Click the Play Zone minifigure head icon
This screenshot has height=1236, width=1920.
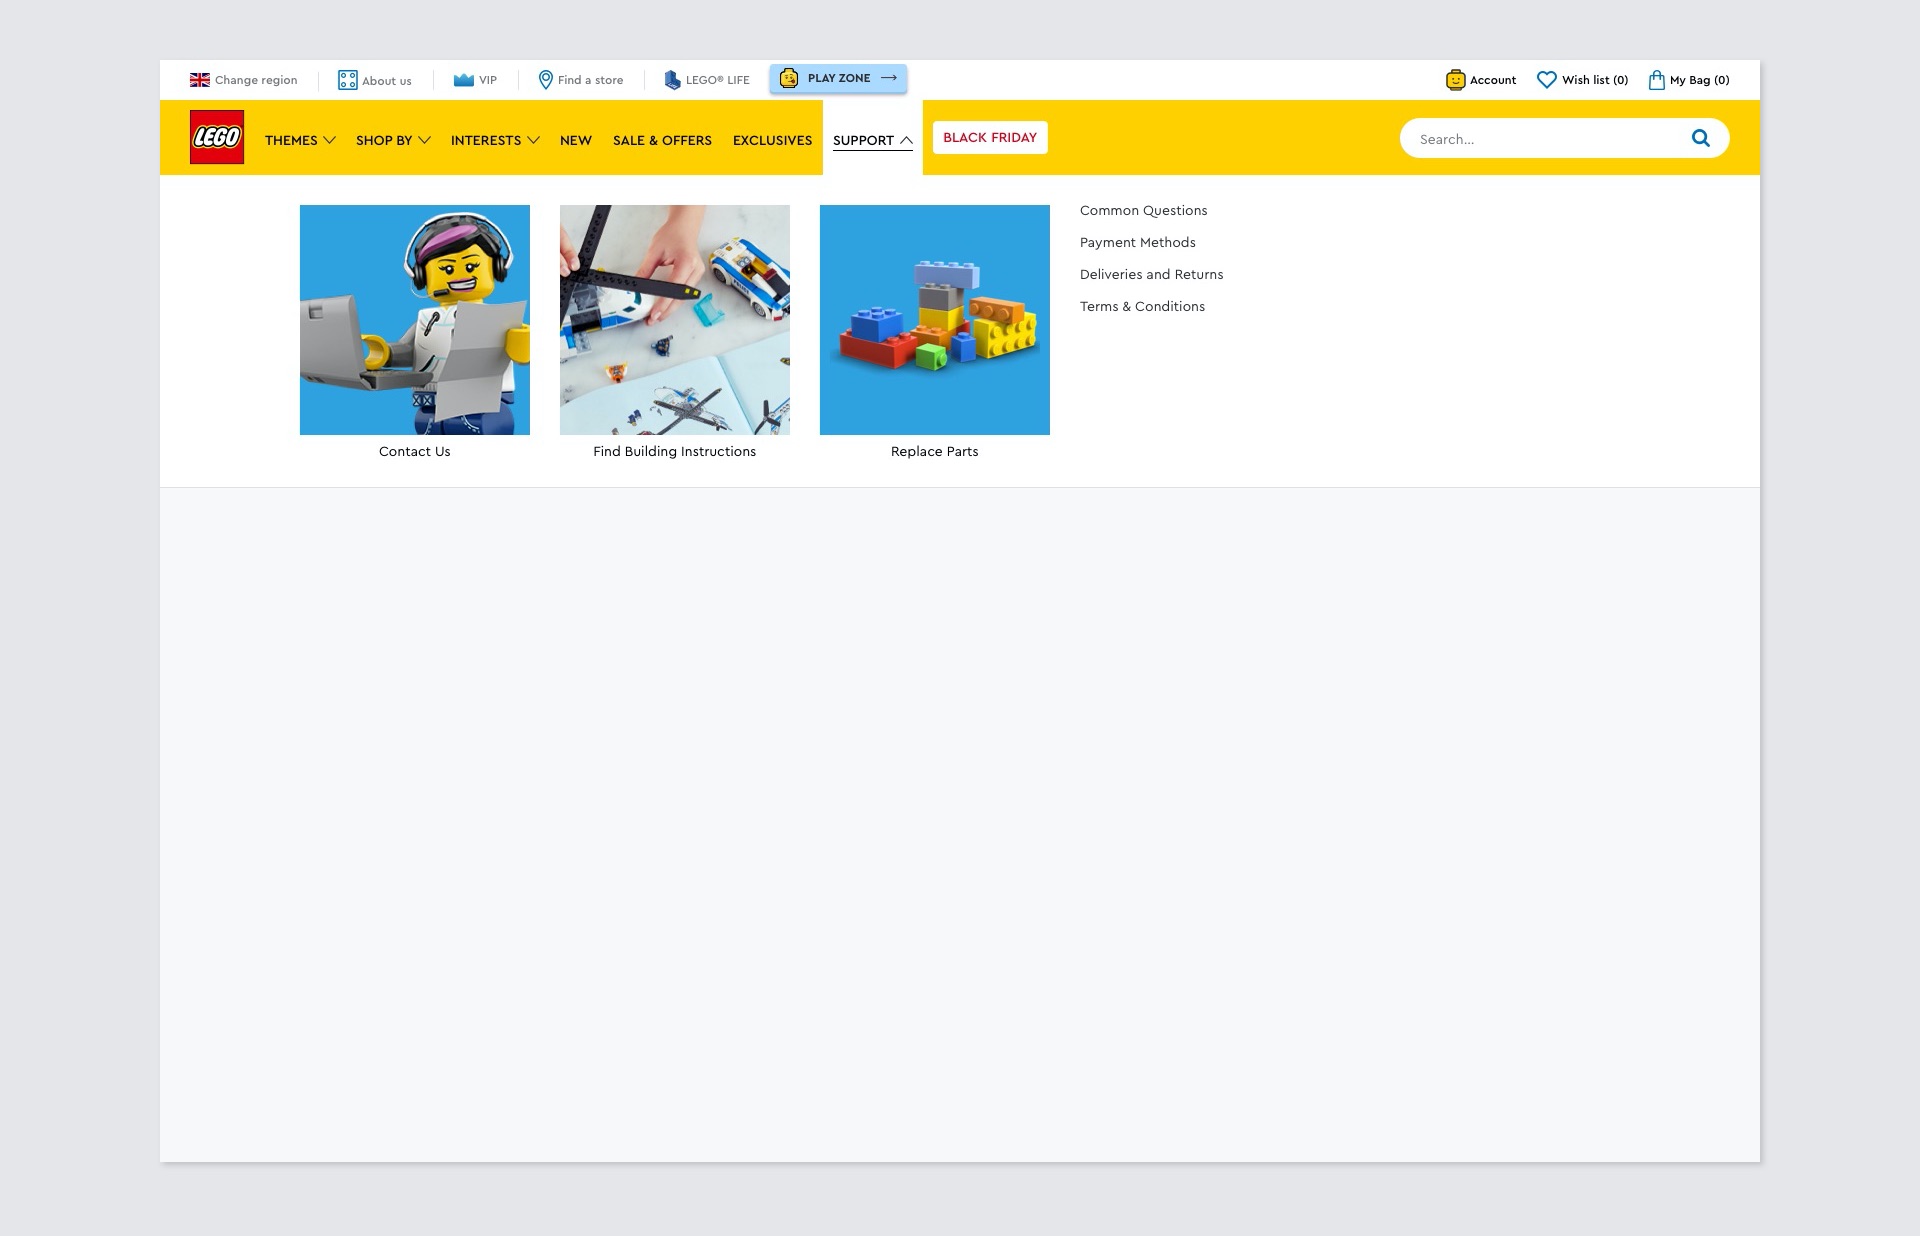pos(789,78)
